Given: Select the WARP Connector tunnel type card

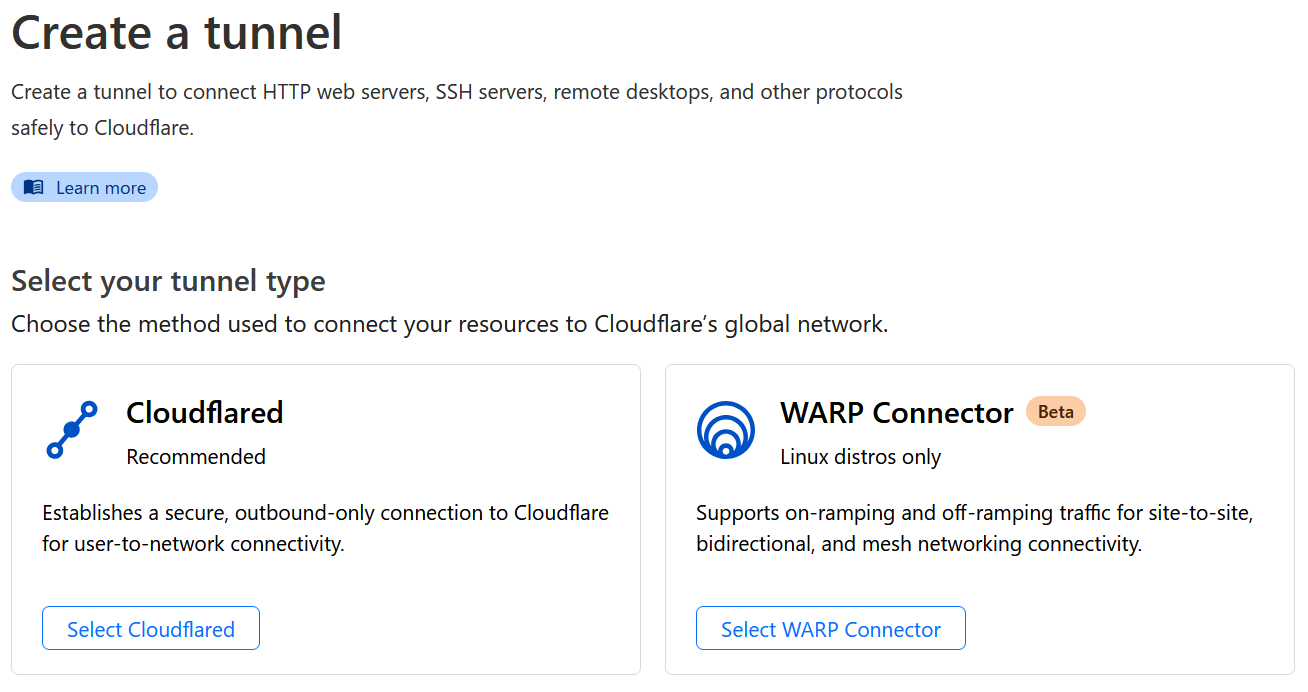Looking at the screenshot, I should [x=979, y=518].
